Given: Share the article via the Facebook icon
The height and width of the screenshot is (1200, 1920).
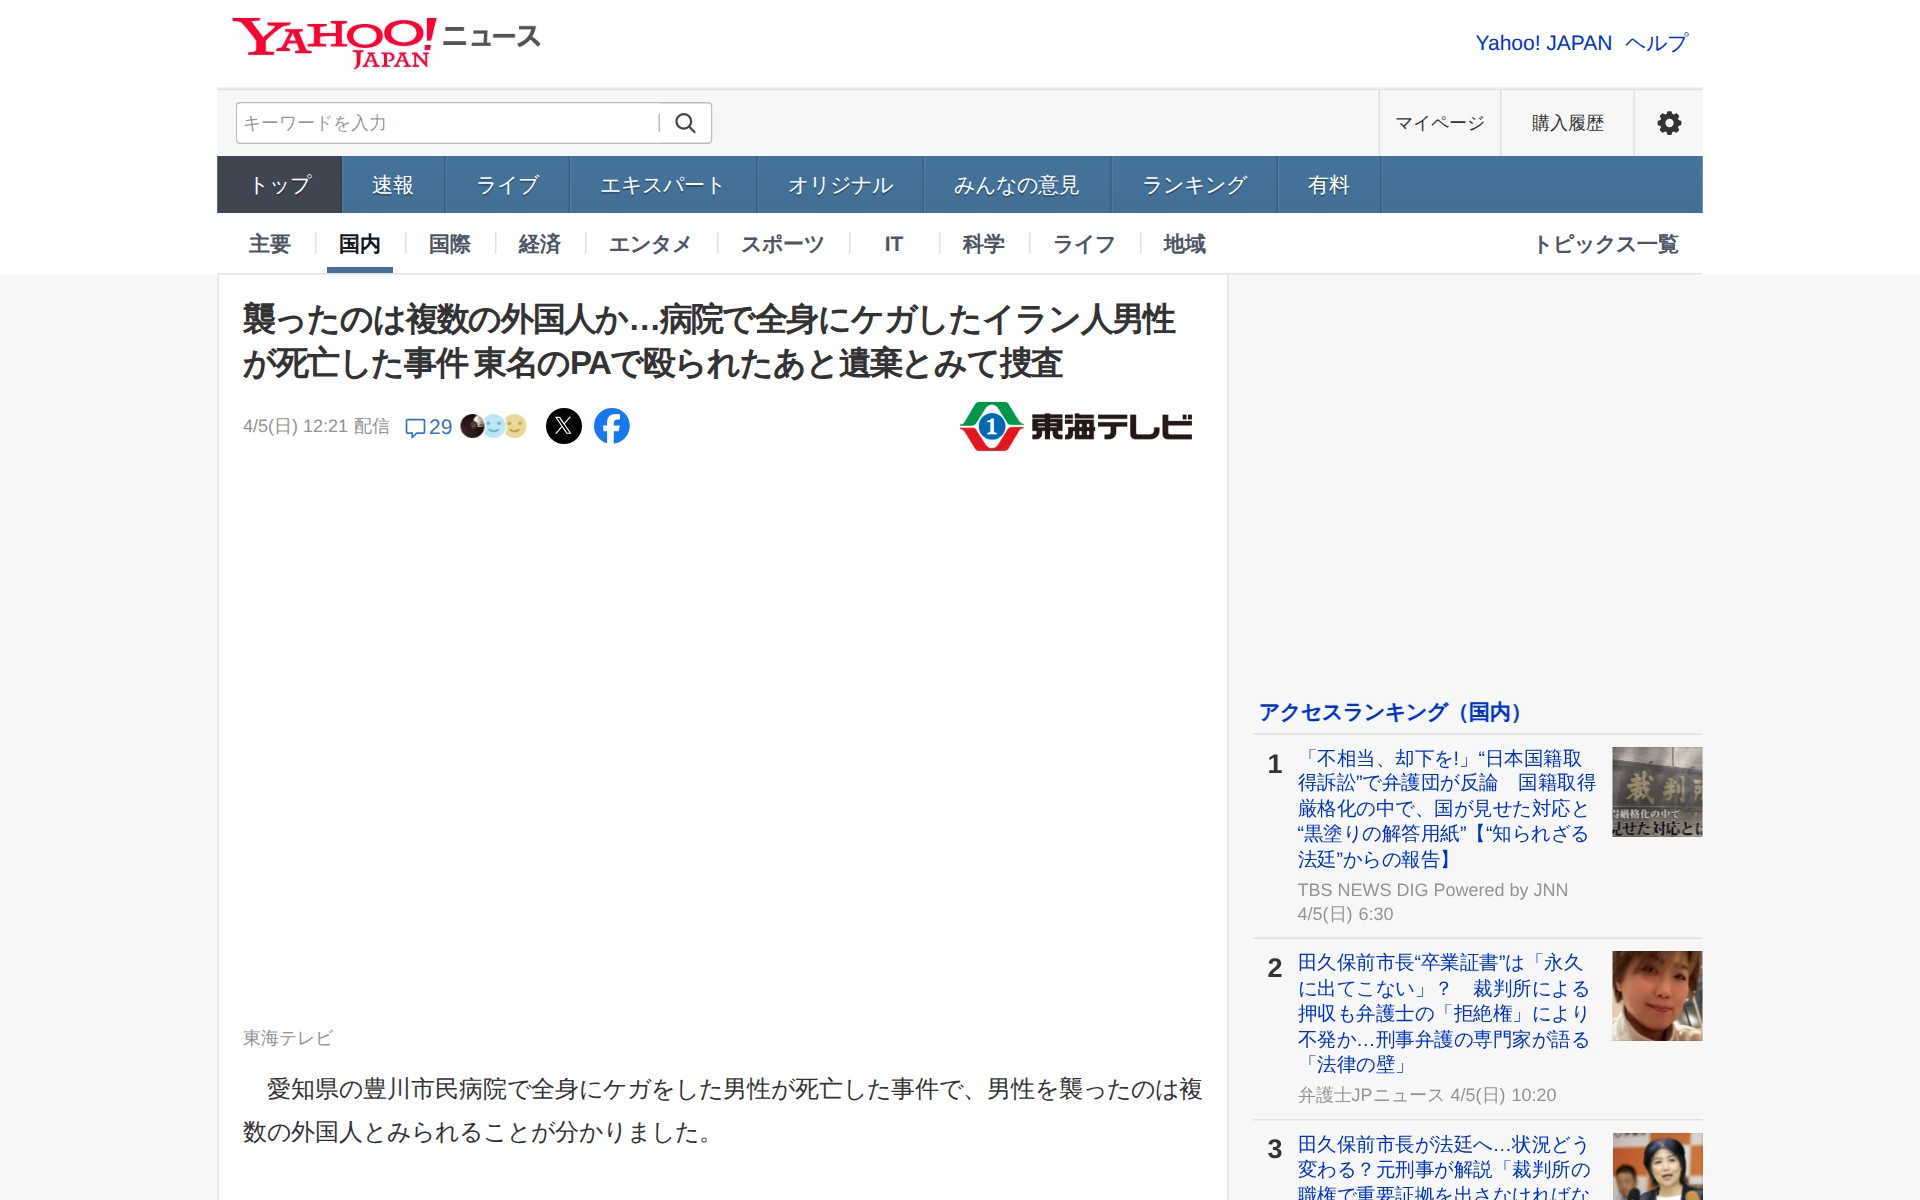Looking at the screenshot, I should pos(612,425).
